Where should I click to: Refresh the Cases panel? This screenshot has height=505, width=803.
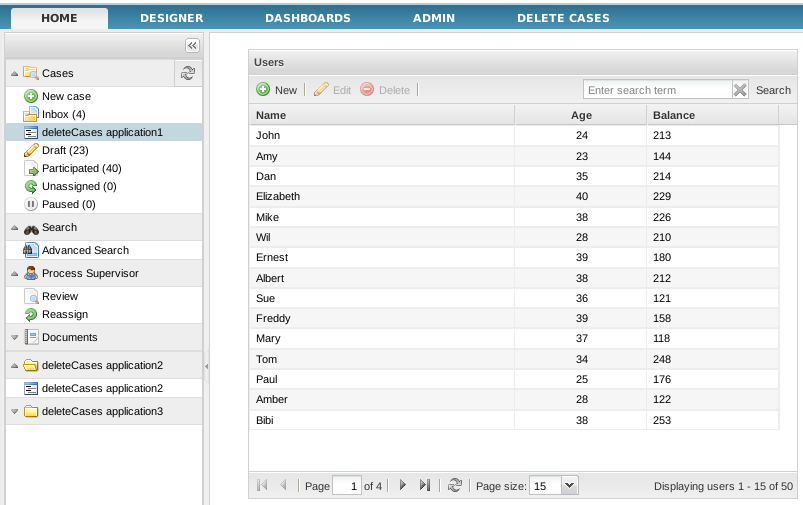[187, 72]
